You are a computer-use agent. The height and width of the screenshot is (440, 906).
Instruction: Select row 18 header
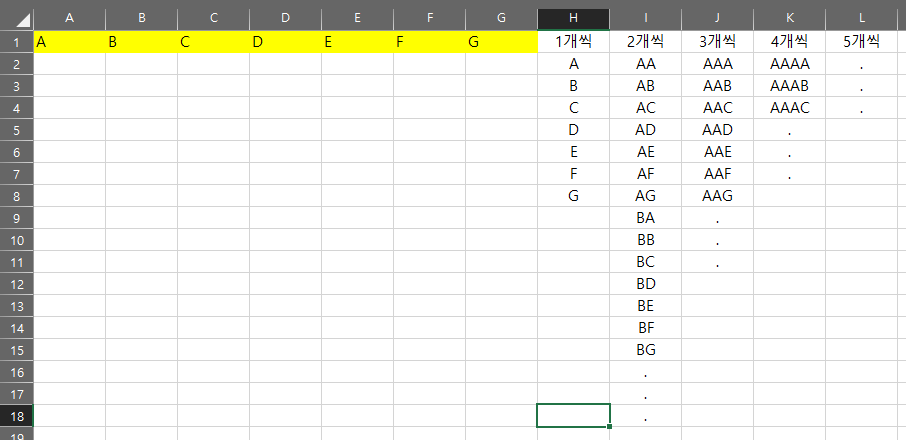coord(17,415)
